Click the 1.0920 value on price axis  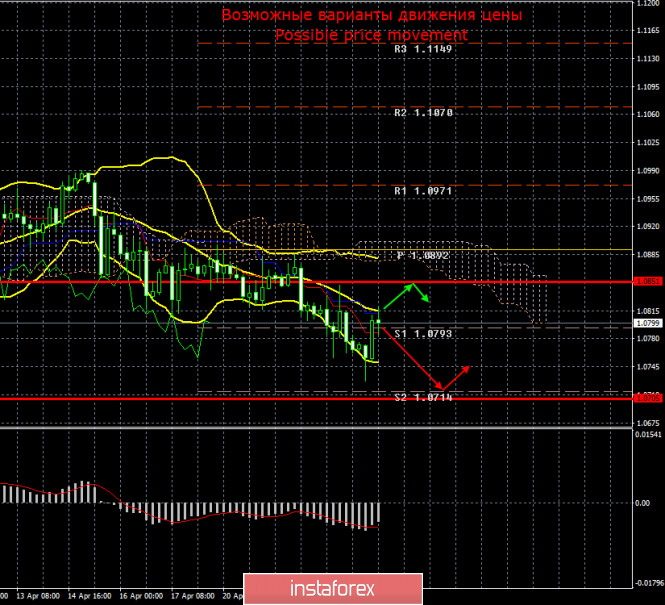[648, 227]
